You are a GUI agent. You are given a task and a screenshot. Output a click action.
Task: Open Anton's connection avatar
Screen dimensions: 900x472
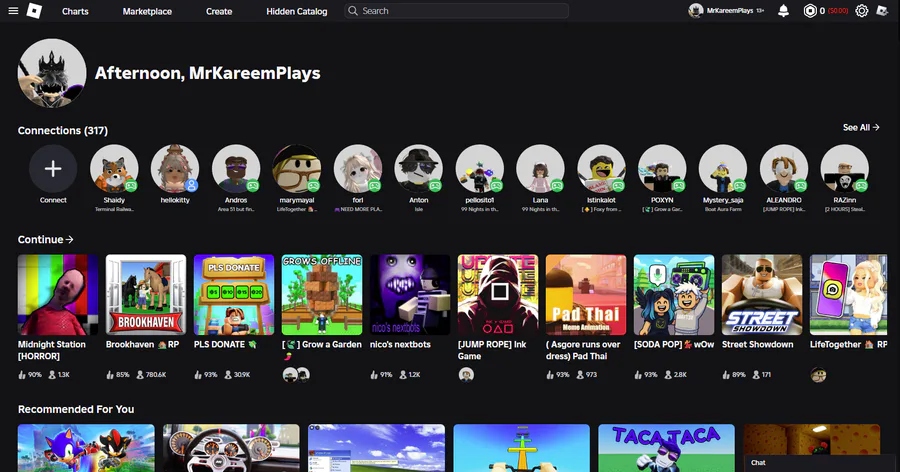[x=418, y=168]
